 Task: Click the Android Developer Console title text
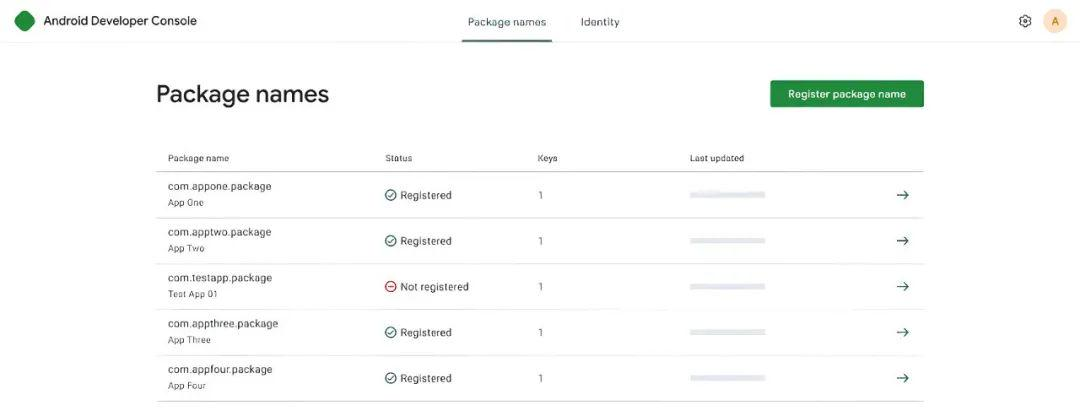[x=120, y=21]
